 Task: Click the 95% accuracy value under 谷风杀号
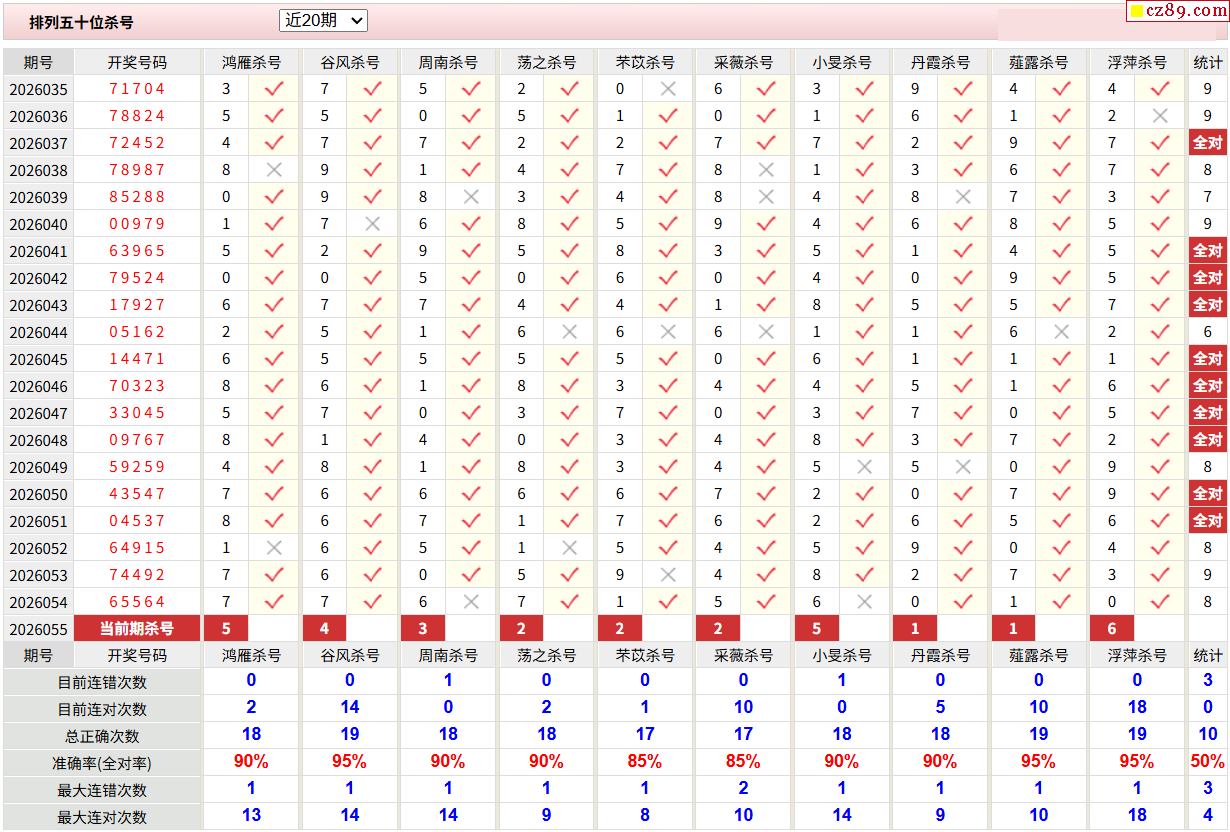(349, 762)
